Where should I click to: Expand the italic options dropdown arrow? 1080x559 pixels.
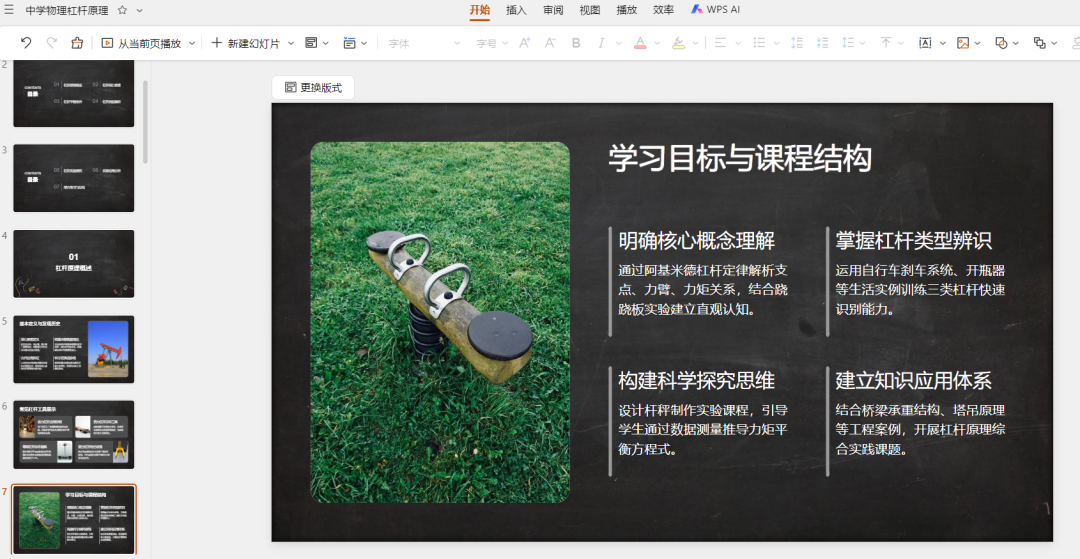(x=619, y=43)
